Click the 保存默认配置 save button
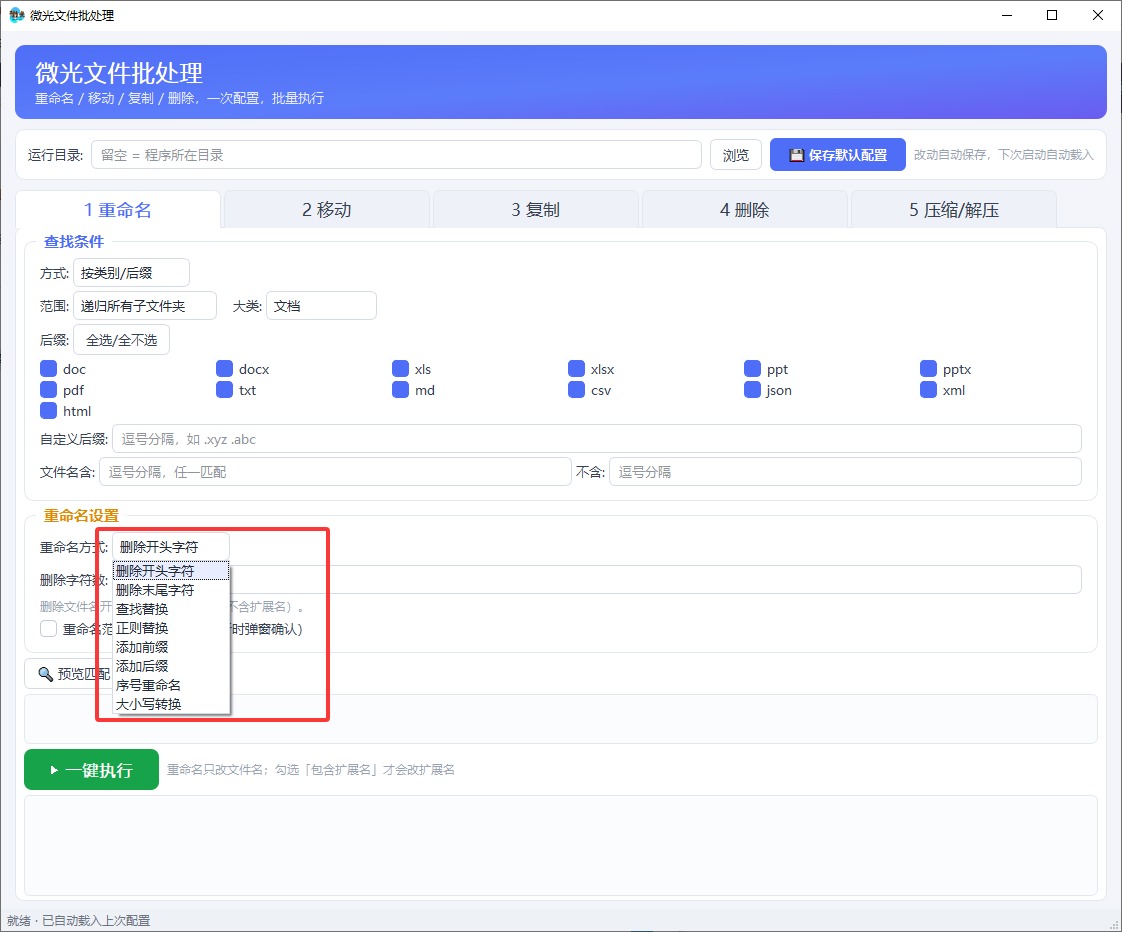Image resolution: width=1122 pixels, height=932 pixels. coord(837,155)
